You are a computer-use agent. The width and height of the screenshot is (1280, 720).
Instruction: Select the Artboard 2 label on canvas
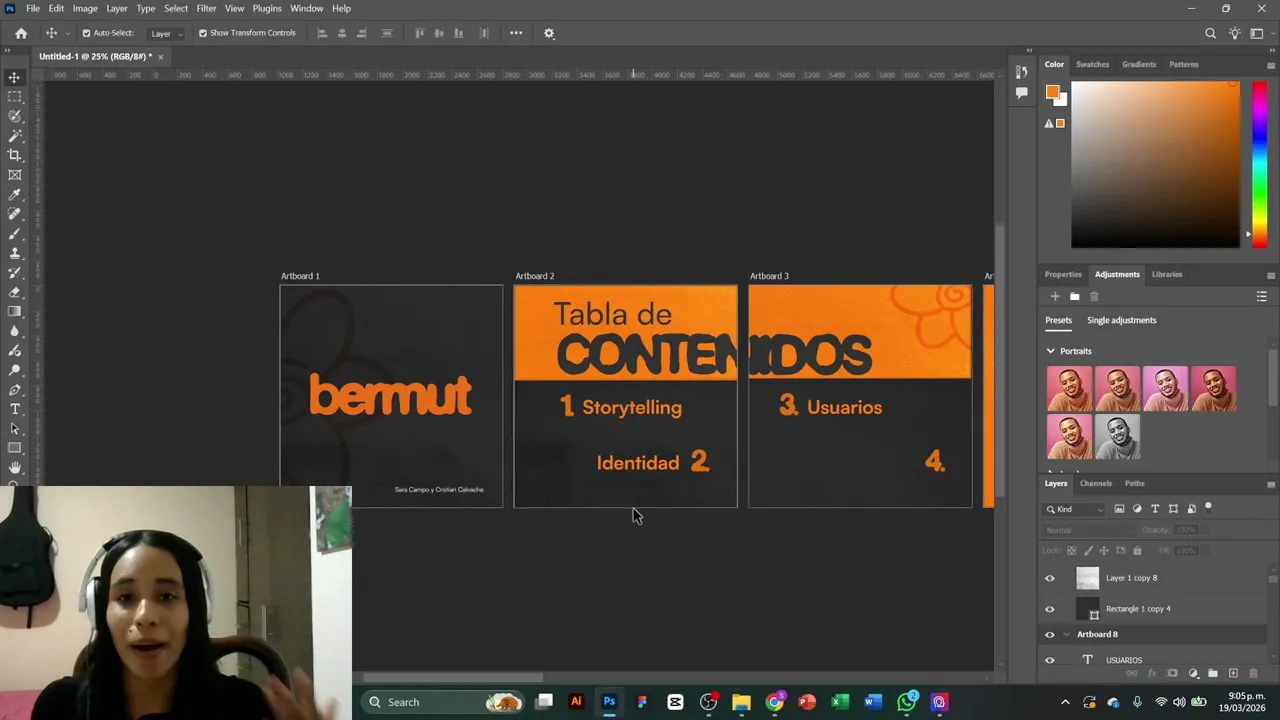[534, 276]
